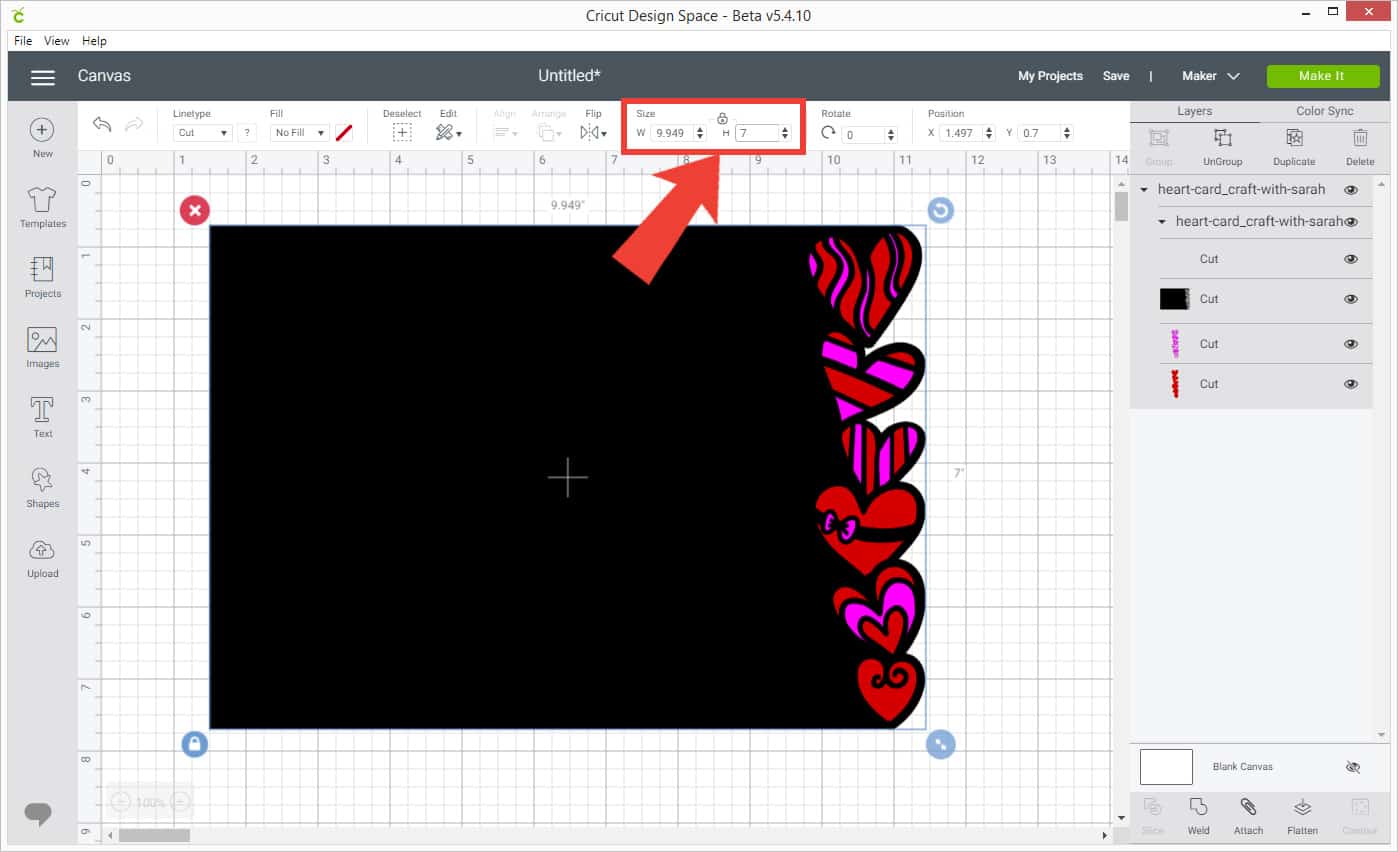The height and width of the screenshot is (852, 1398).
Task: Open the Flip options
Action: click(593, 132)
